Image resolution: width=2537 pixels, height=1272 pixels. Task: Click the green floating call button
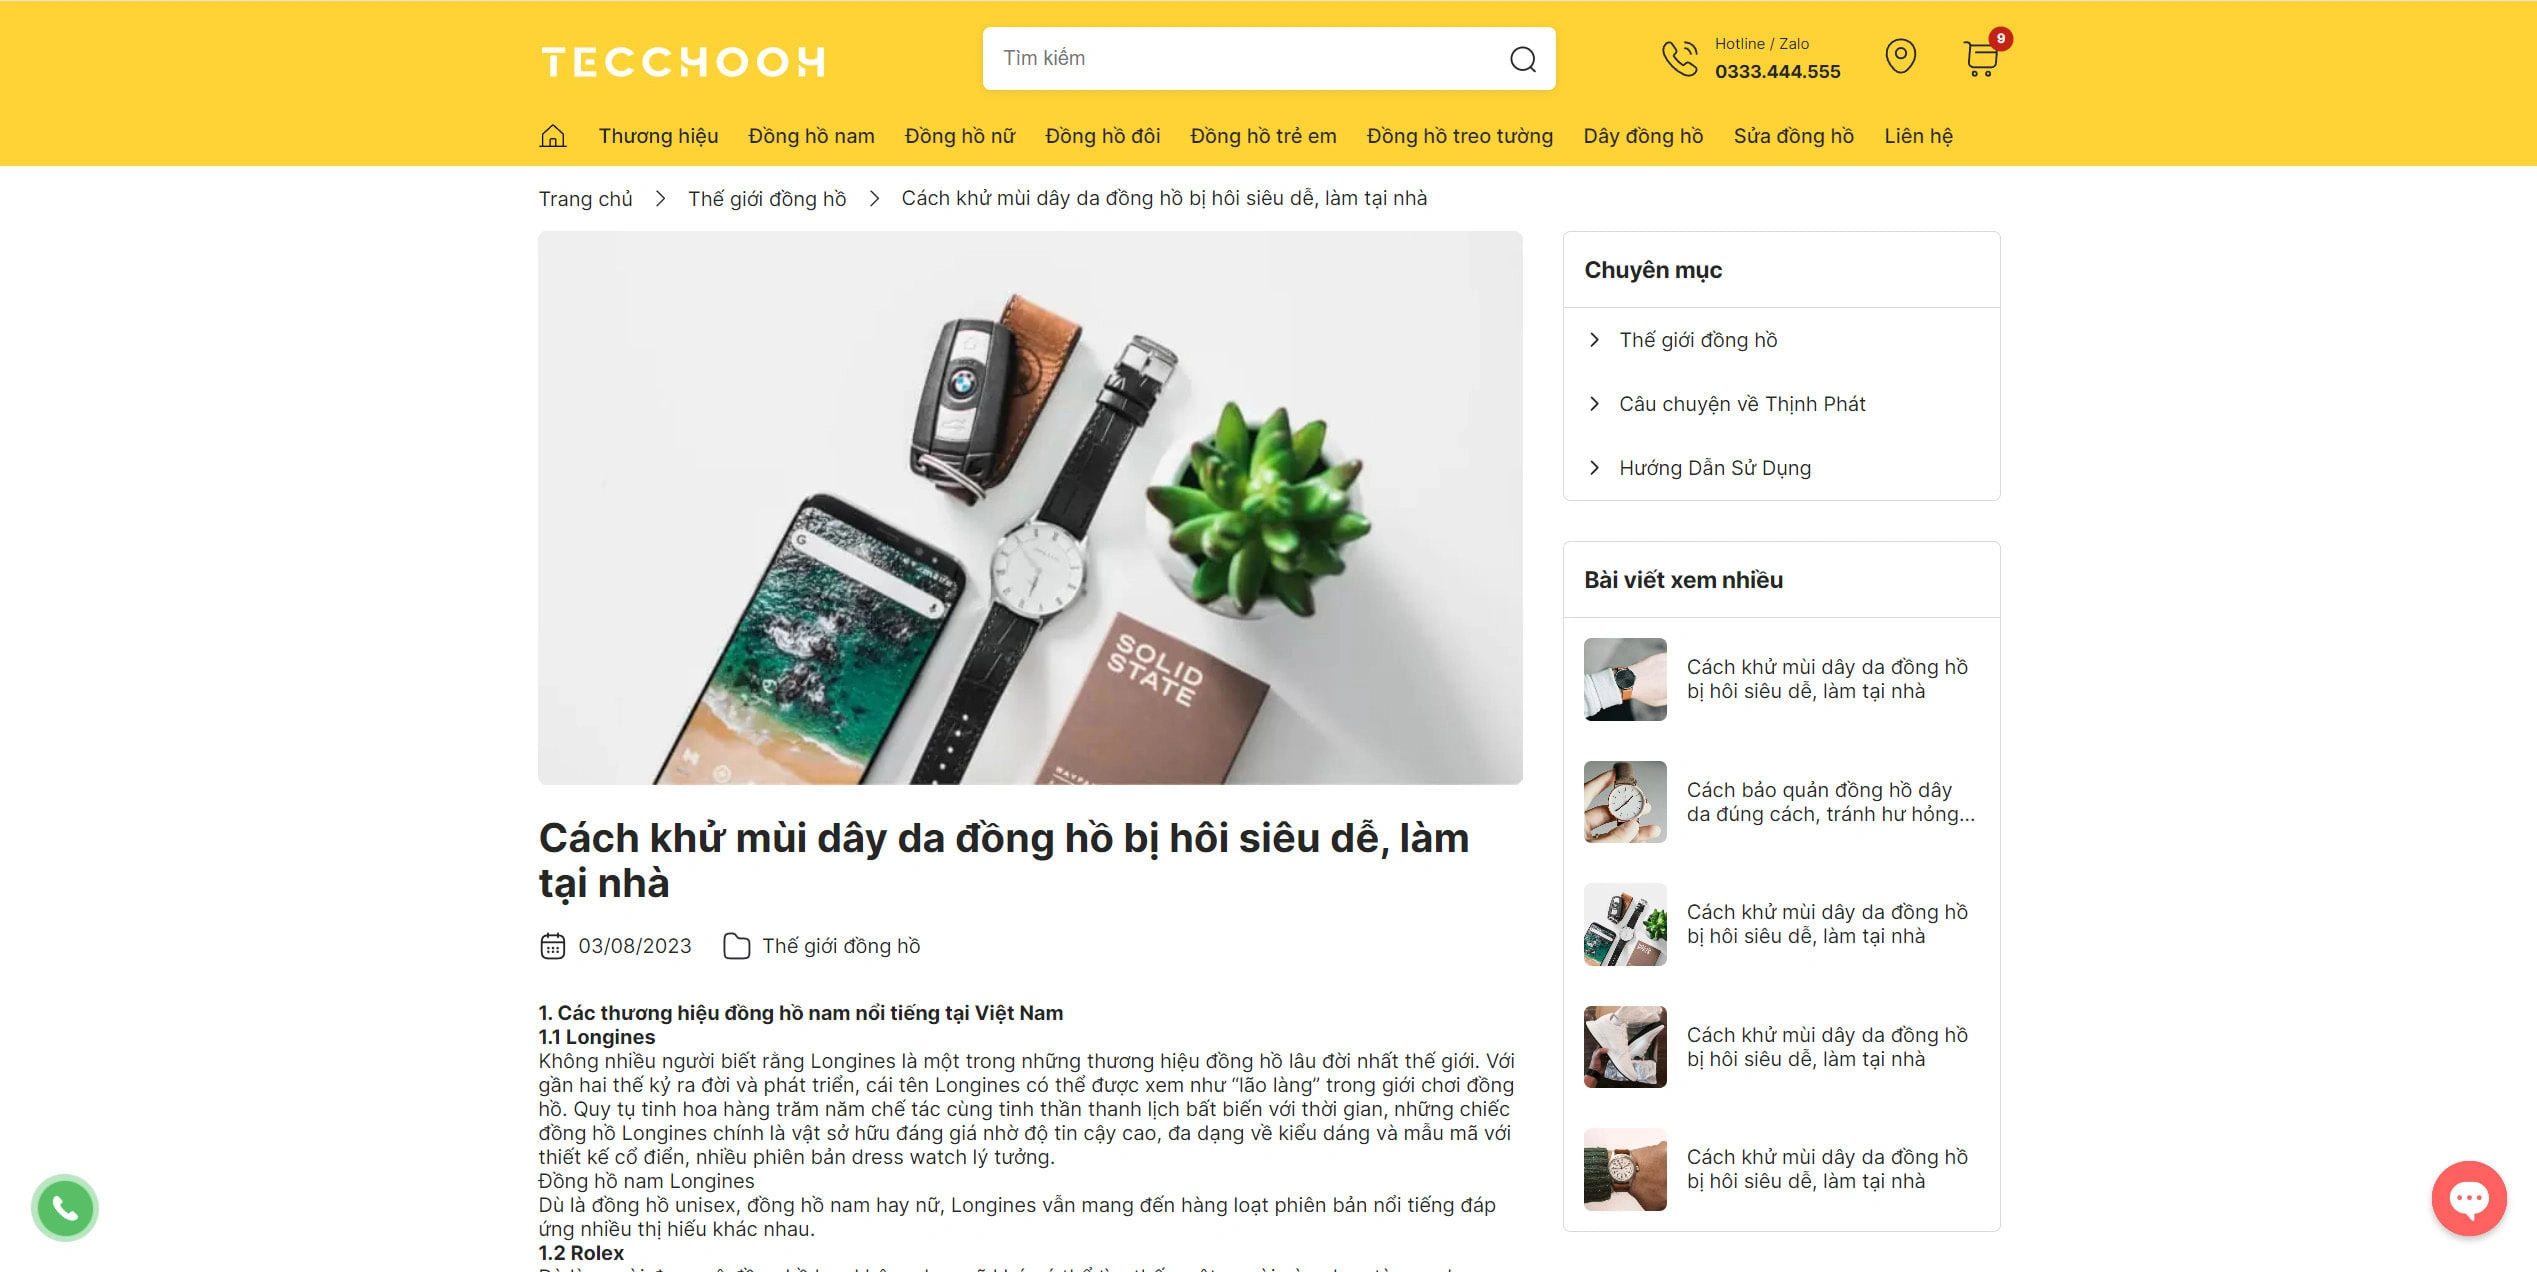[65, 1208]
